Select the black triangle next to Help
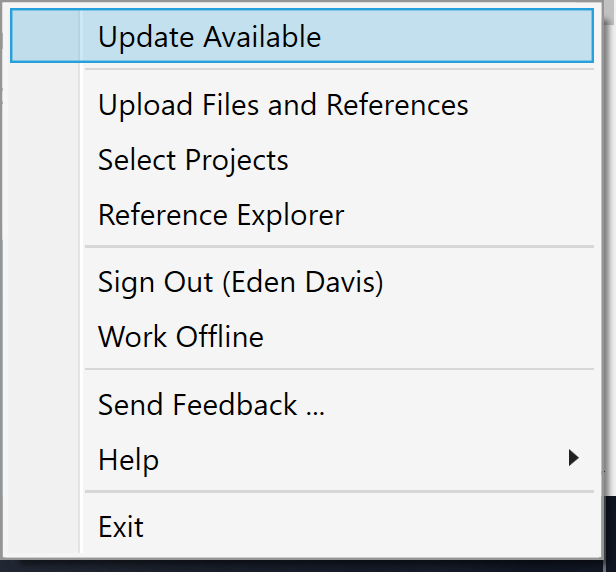The width and height of the screenshot is (616, 572). pyautogui.click(x=574, y=458)
